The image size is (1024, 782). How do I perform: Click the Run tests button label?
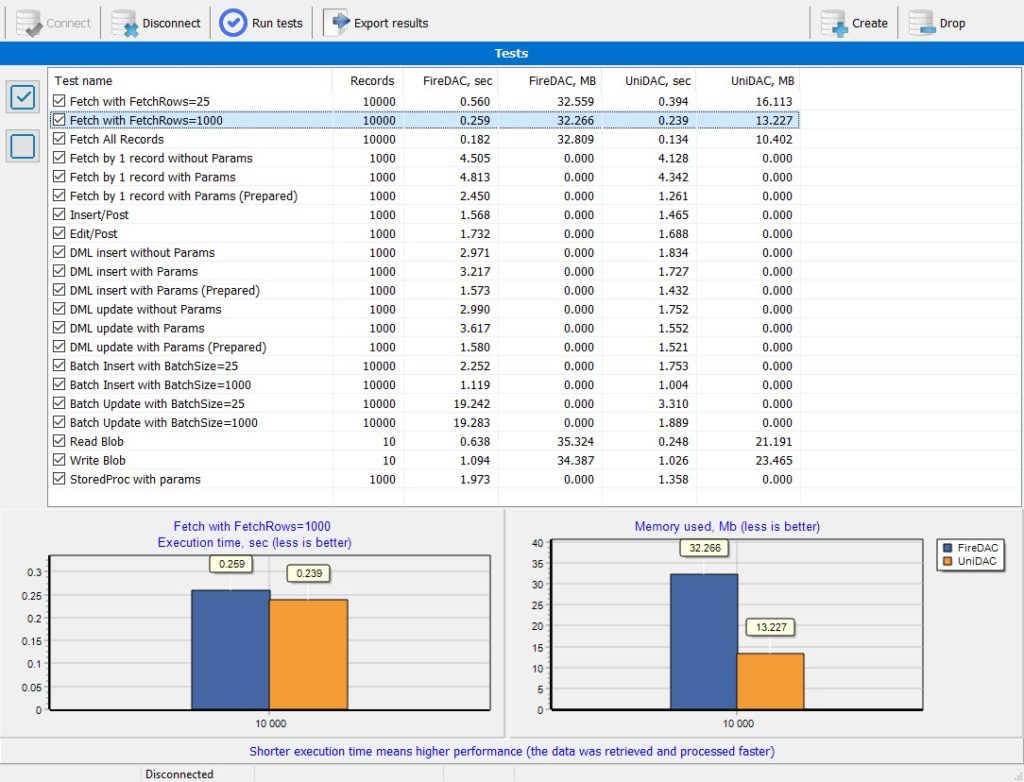click(277, 24)
